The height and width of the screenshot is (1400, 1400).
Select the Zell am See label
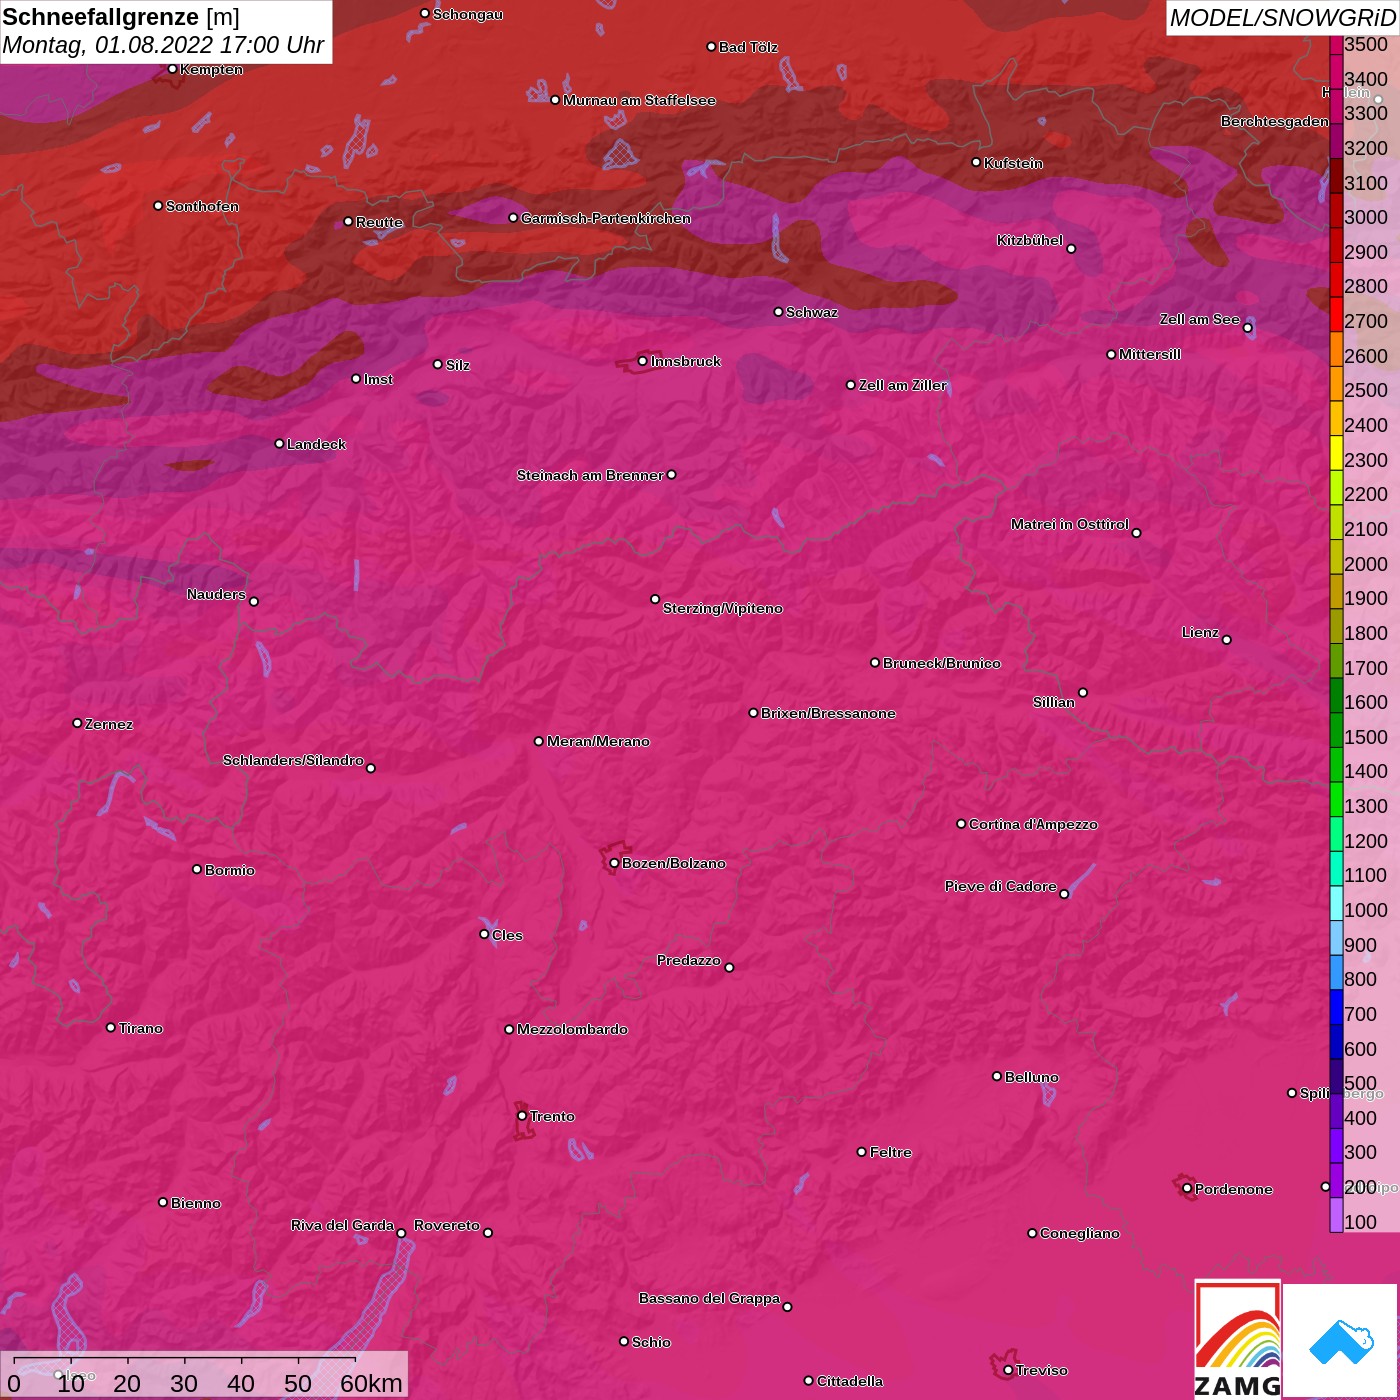point(1199,319)
